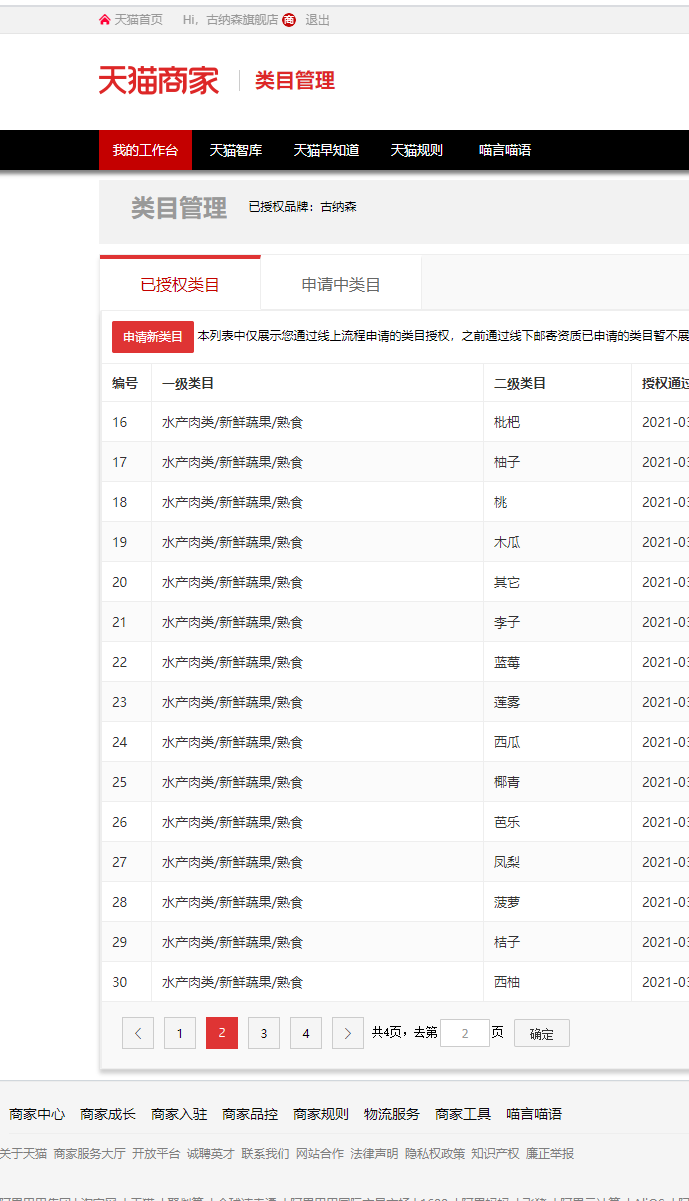Click the 天猫商家 logo
Viewport: 689px width, 1201px height.
point(158,81)
